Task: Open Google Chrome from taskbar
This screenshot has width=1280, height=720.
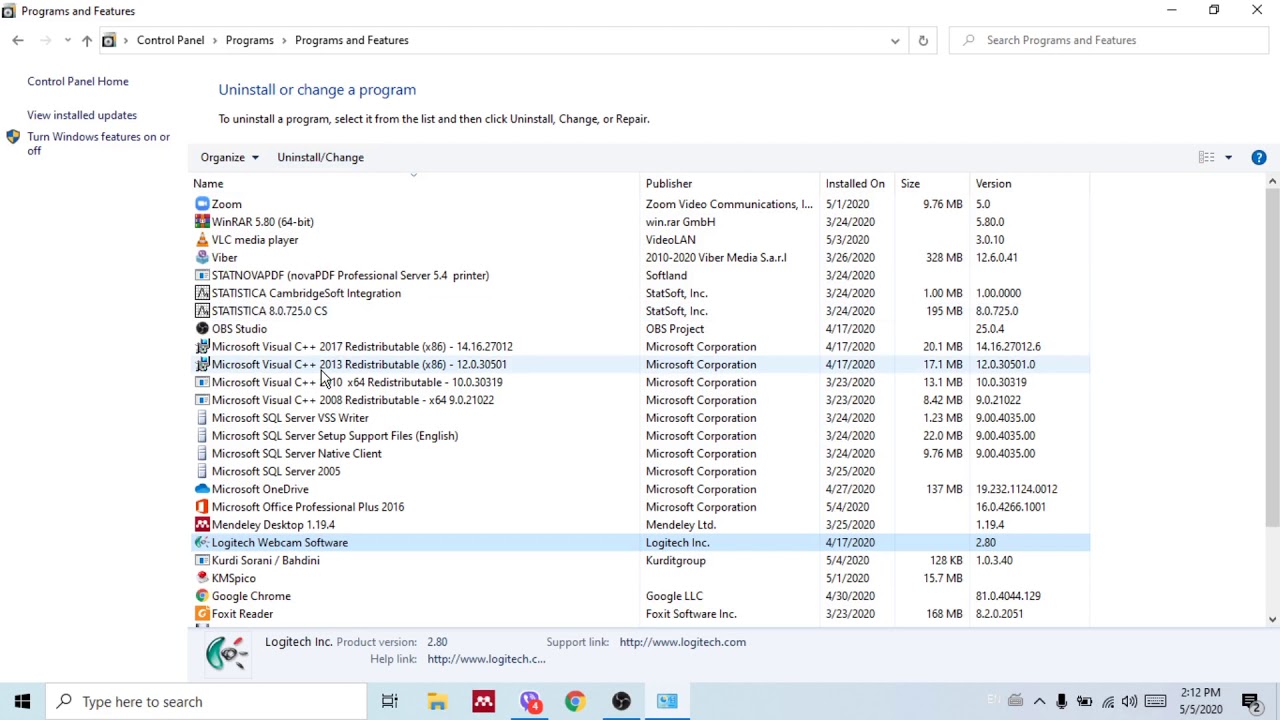Action: (575, 701)
